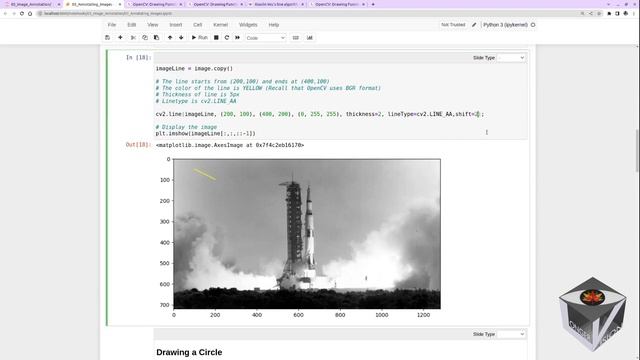Close the active 03_Annotating_Images browser tab
The width and height of the screenshot is (640, 360).
click(120, 4)
